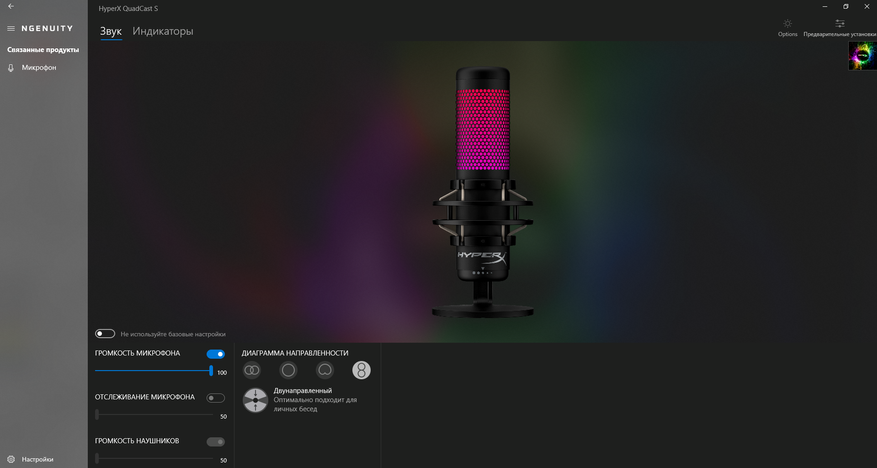The width and height of the screenshot is (877, 468).
Task: Toggle 'Не используйте базовые настройки' switch
Action: (105, 334)
